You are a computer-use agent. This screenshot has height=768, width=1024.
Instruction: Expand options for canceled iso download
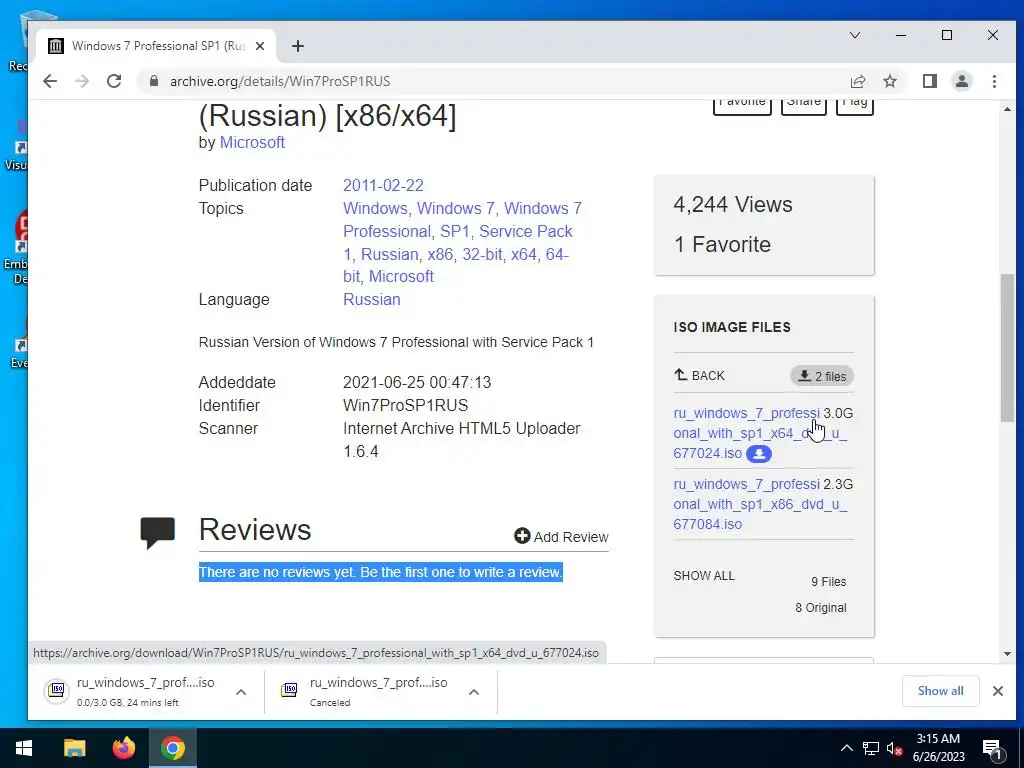pos(474,692)
